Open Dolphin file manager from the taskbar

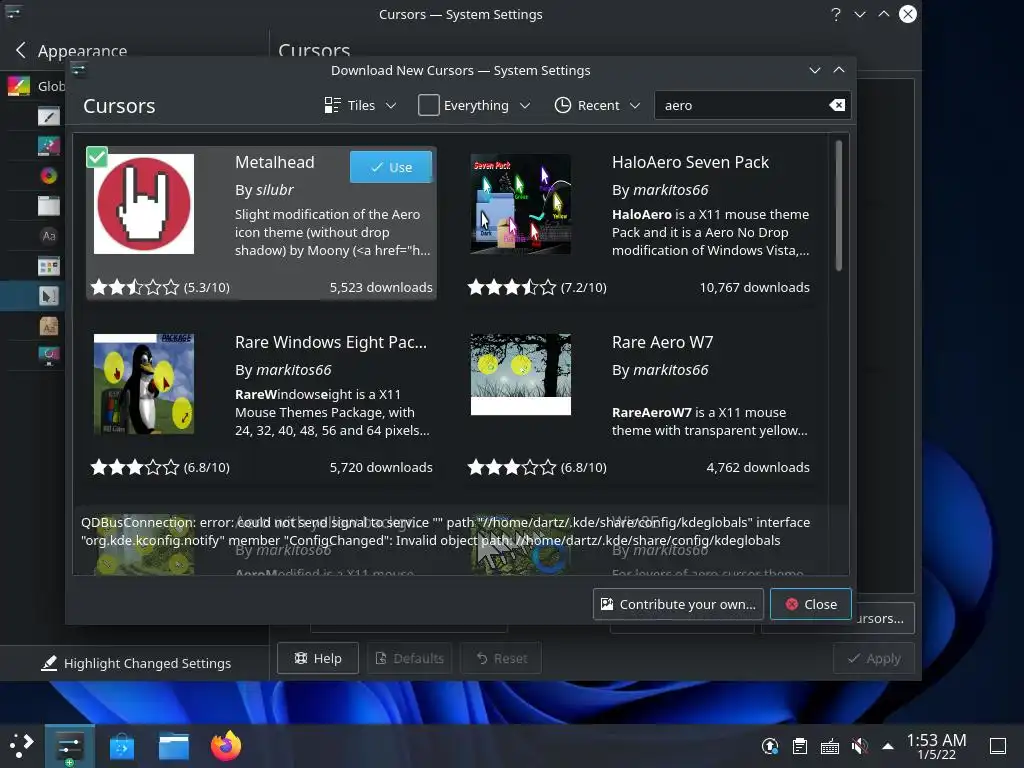click(174, 746)
